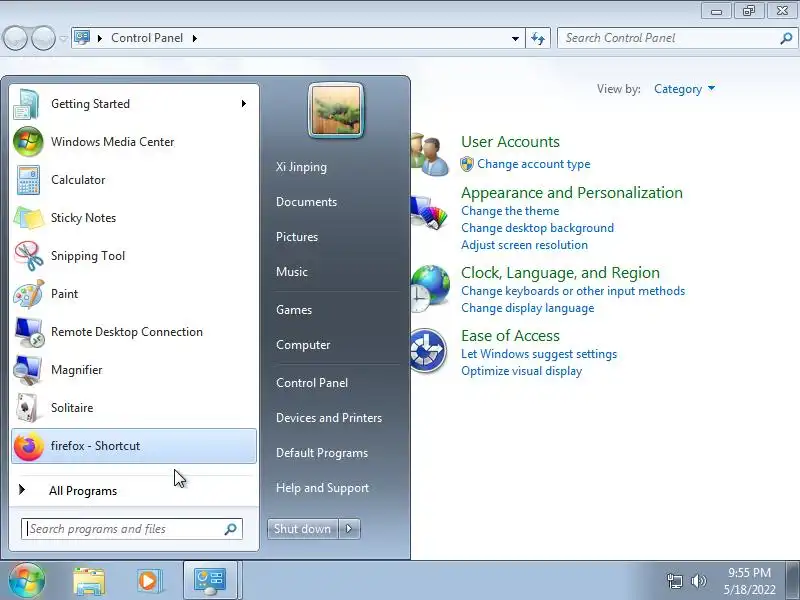Screen dimensions: 800x600
Task: Open Xi Jinping personal folder
Action: (x=302, y=167)
